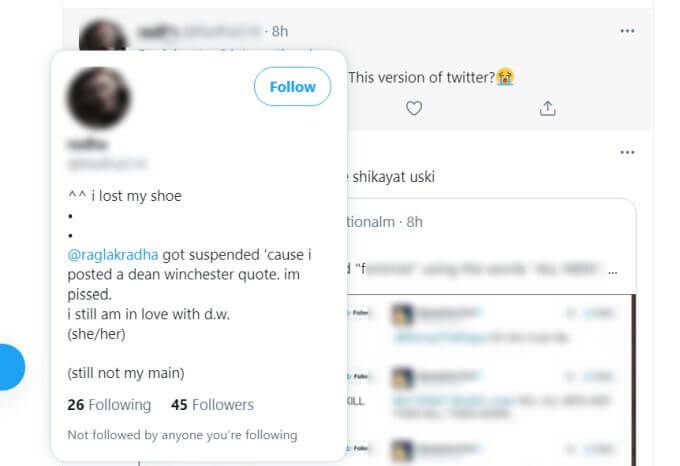This screenshot has height=466, width=680.
Task: Share the tweet using the upload icon
Action: click(x=547, y=108)
